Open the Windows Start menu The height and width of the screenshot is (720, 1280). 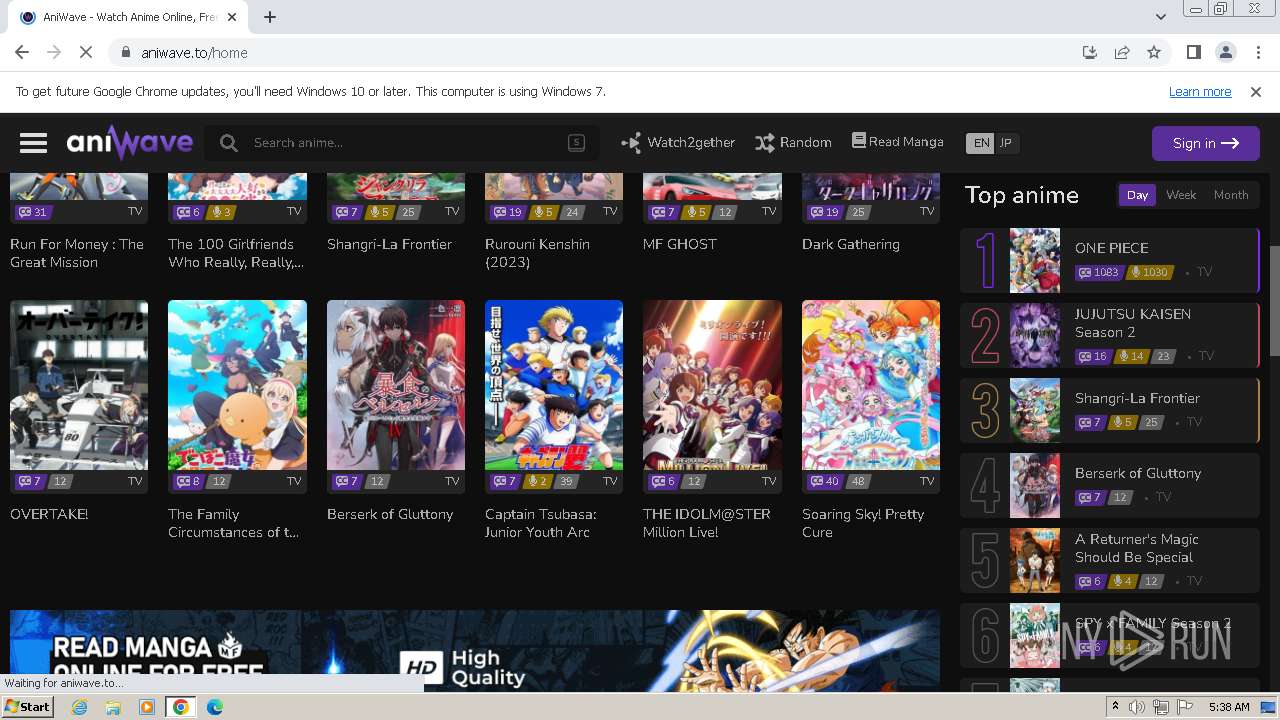(27, 707)
